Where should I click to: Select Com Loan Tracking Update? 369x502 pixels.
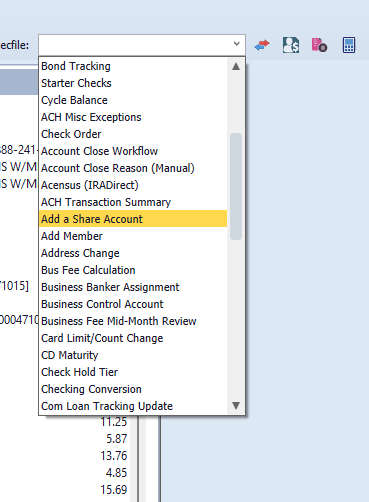tap(133, 406)
